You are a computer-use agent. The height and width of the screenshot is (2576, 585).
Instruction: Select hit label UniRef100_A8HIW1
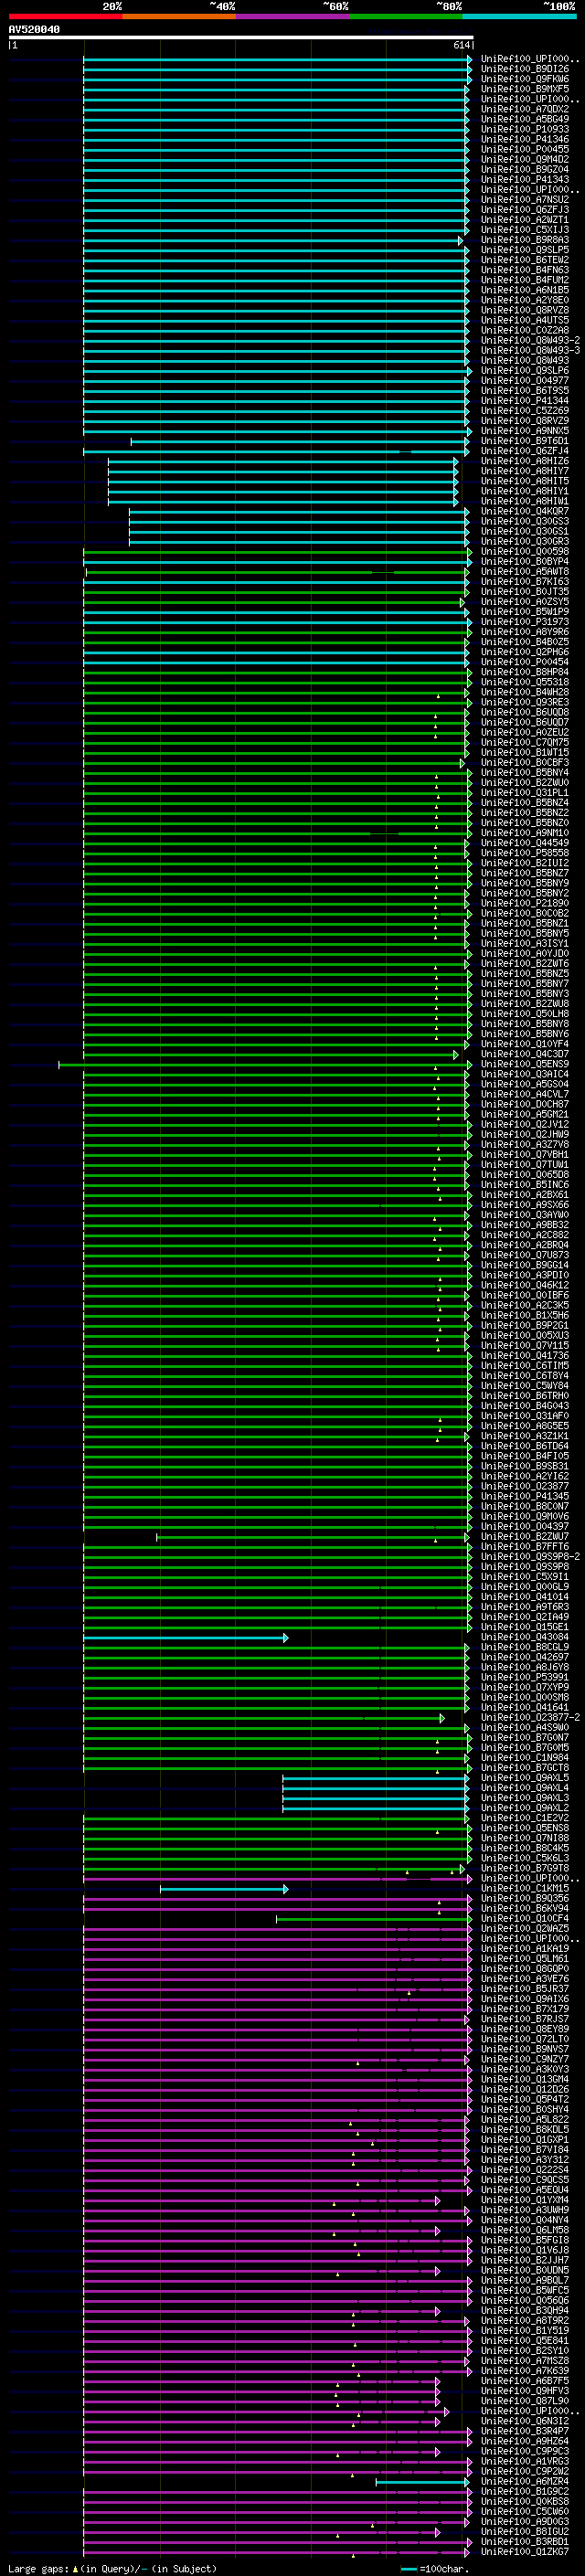(524, 501)
